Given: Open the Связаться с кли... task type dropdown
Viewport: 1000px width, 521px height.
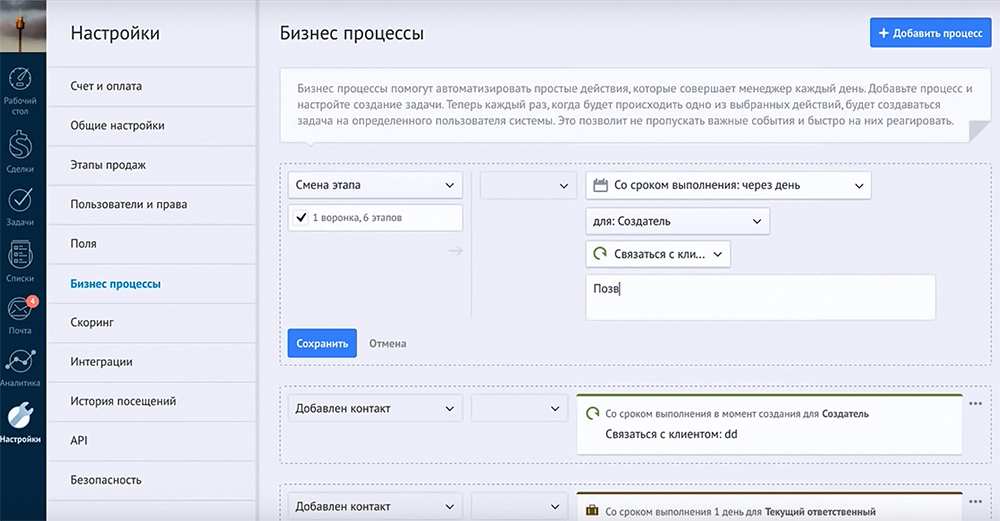Looking at the screenshot, I should 658,254.
